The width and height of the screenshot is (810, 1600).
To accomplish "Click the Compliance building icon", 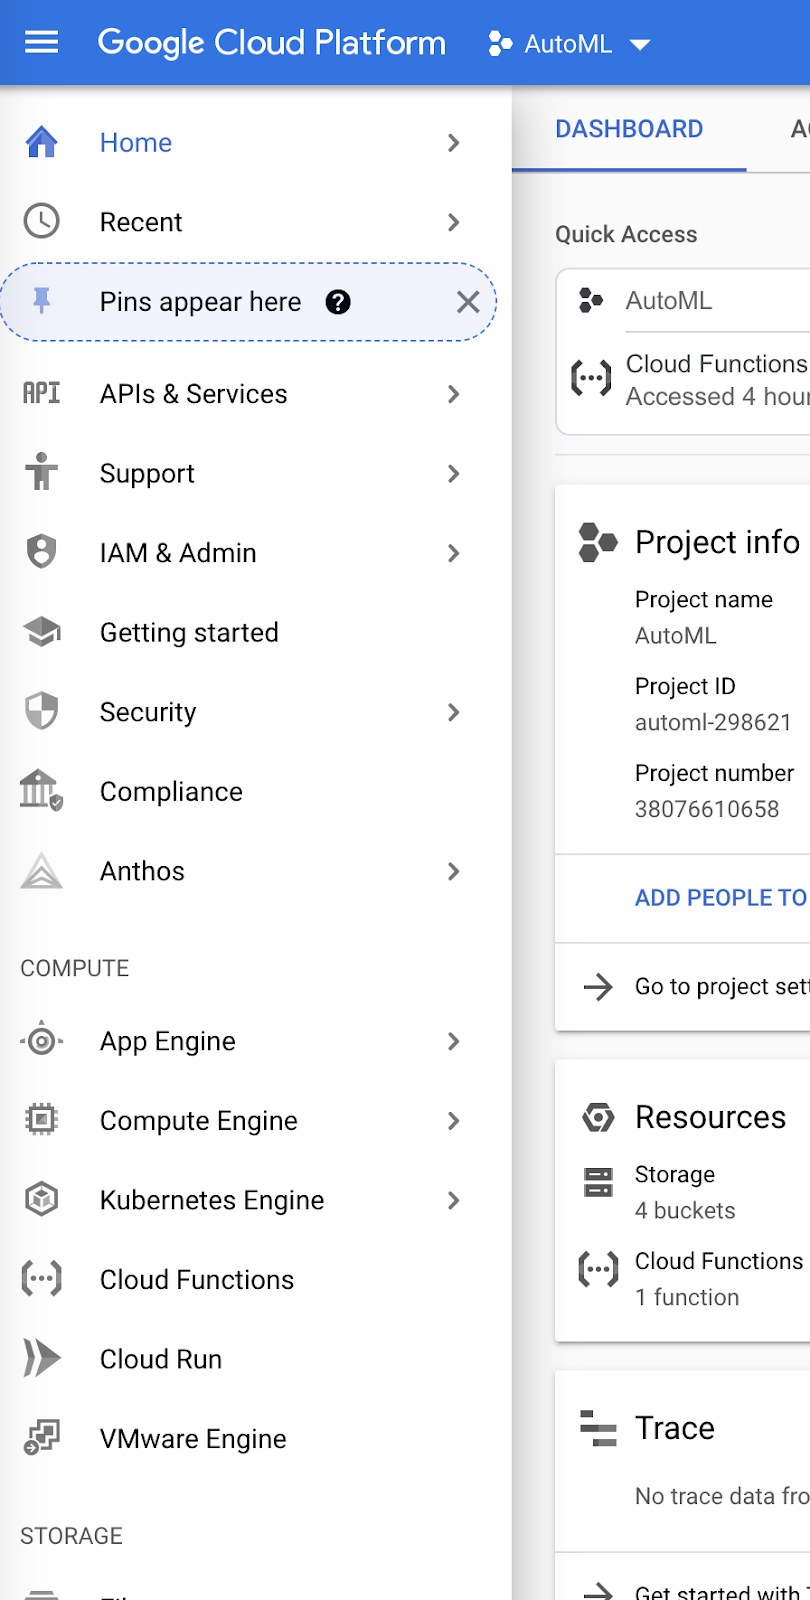I will (x=41, y=791).
